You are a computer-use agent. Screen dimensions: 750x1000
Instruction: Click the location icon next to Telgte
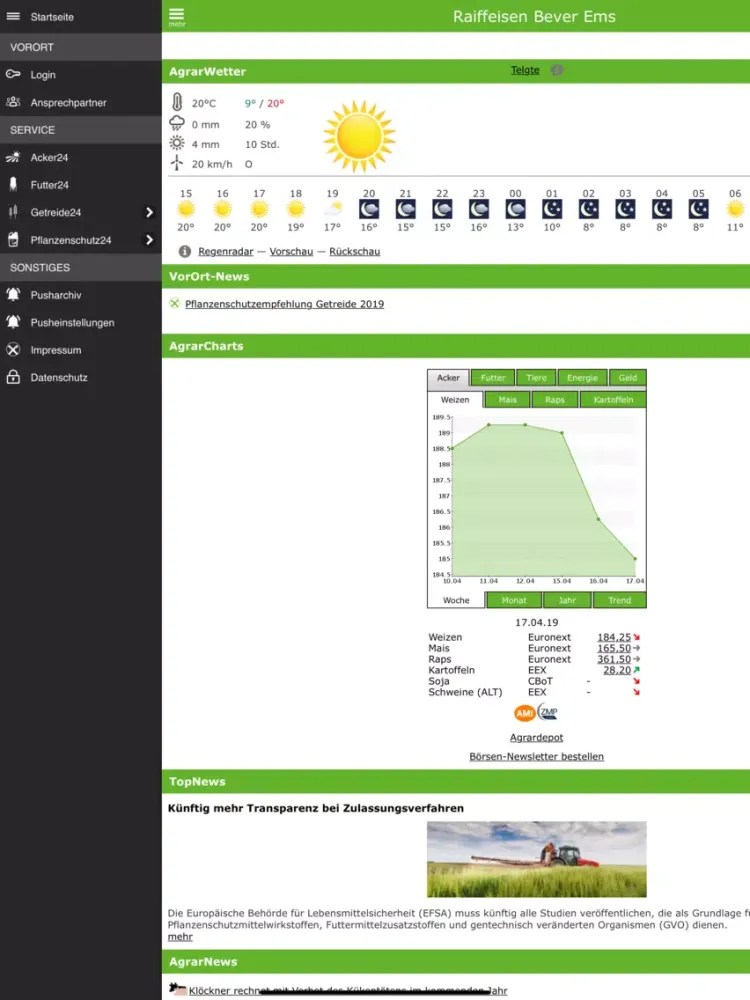(x=557, y=70)
